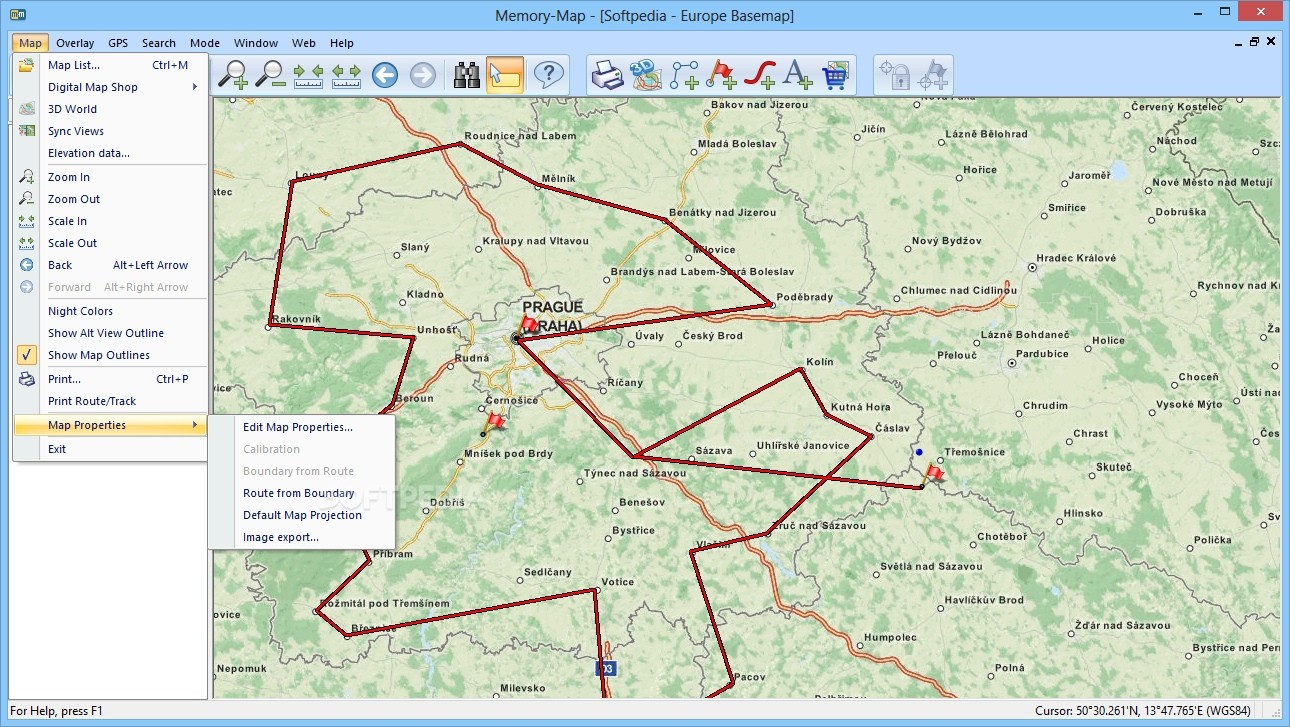Open the map shop cart icon

click(x=835, y=75)
